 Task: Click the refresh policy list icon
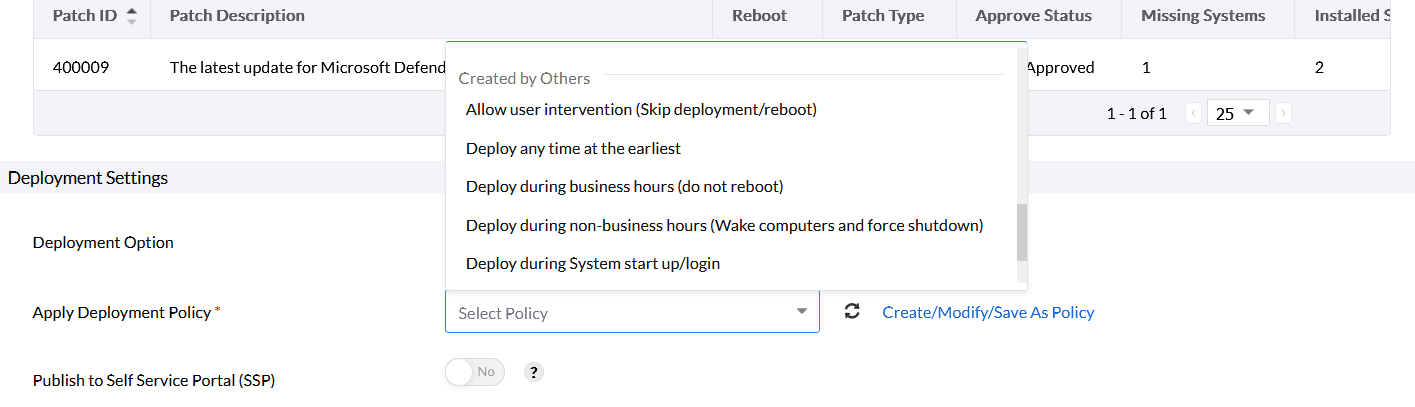point(852,312)
